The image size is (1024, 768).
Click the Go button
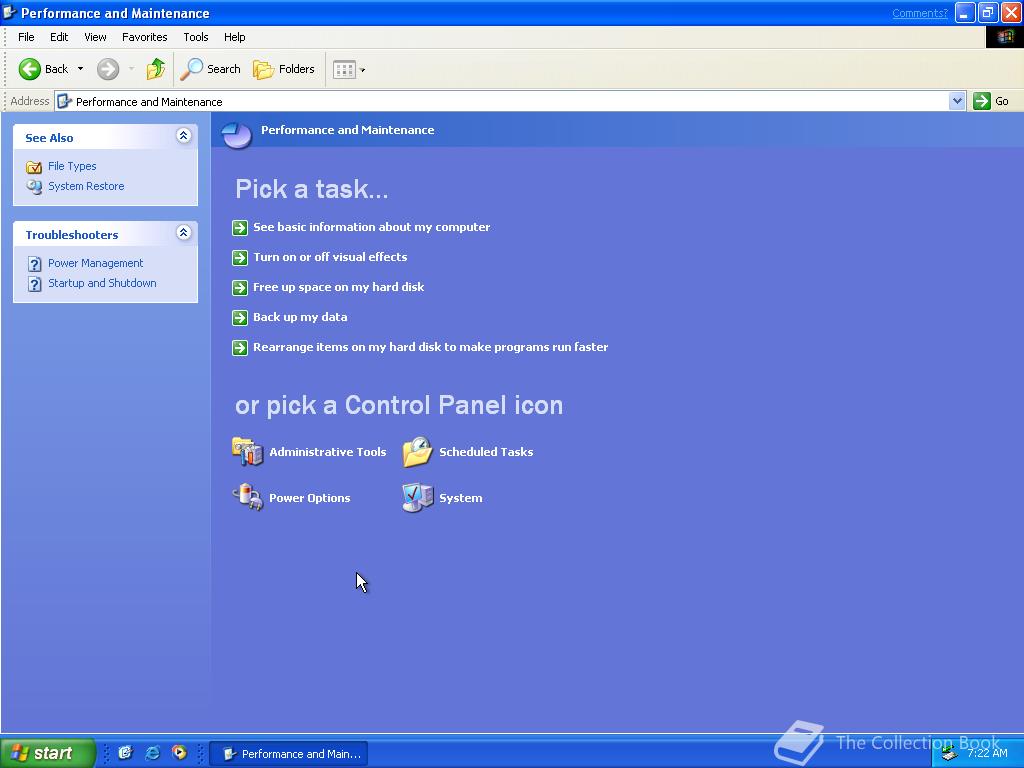(x=991, y=101)
